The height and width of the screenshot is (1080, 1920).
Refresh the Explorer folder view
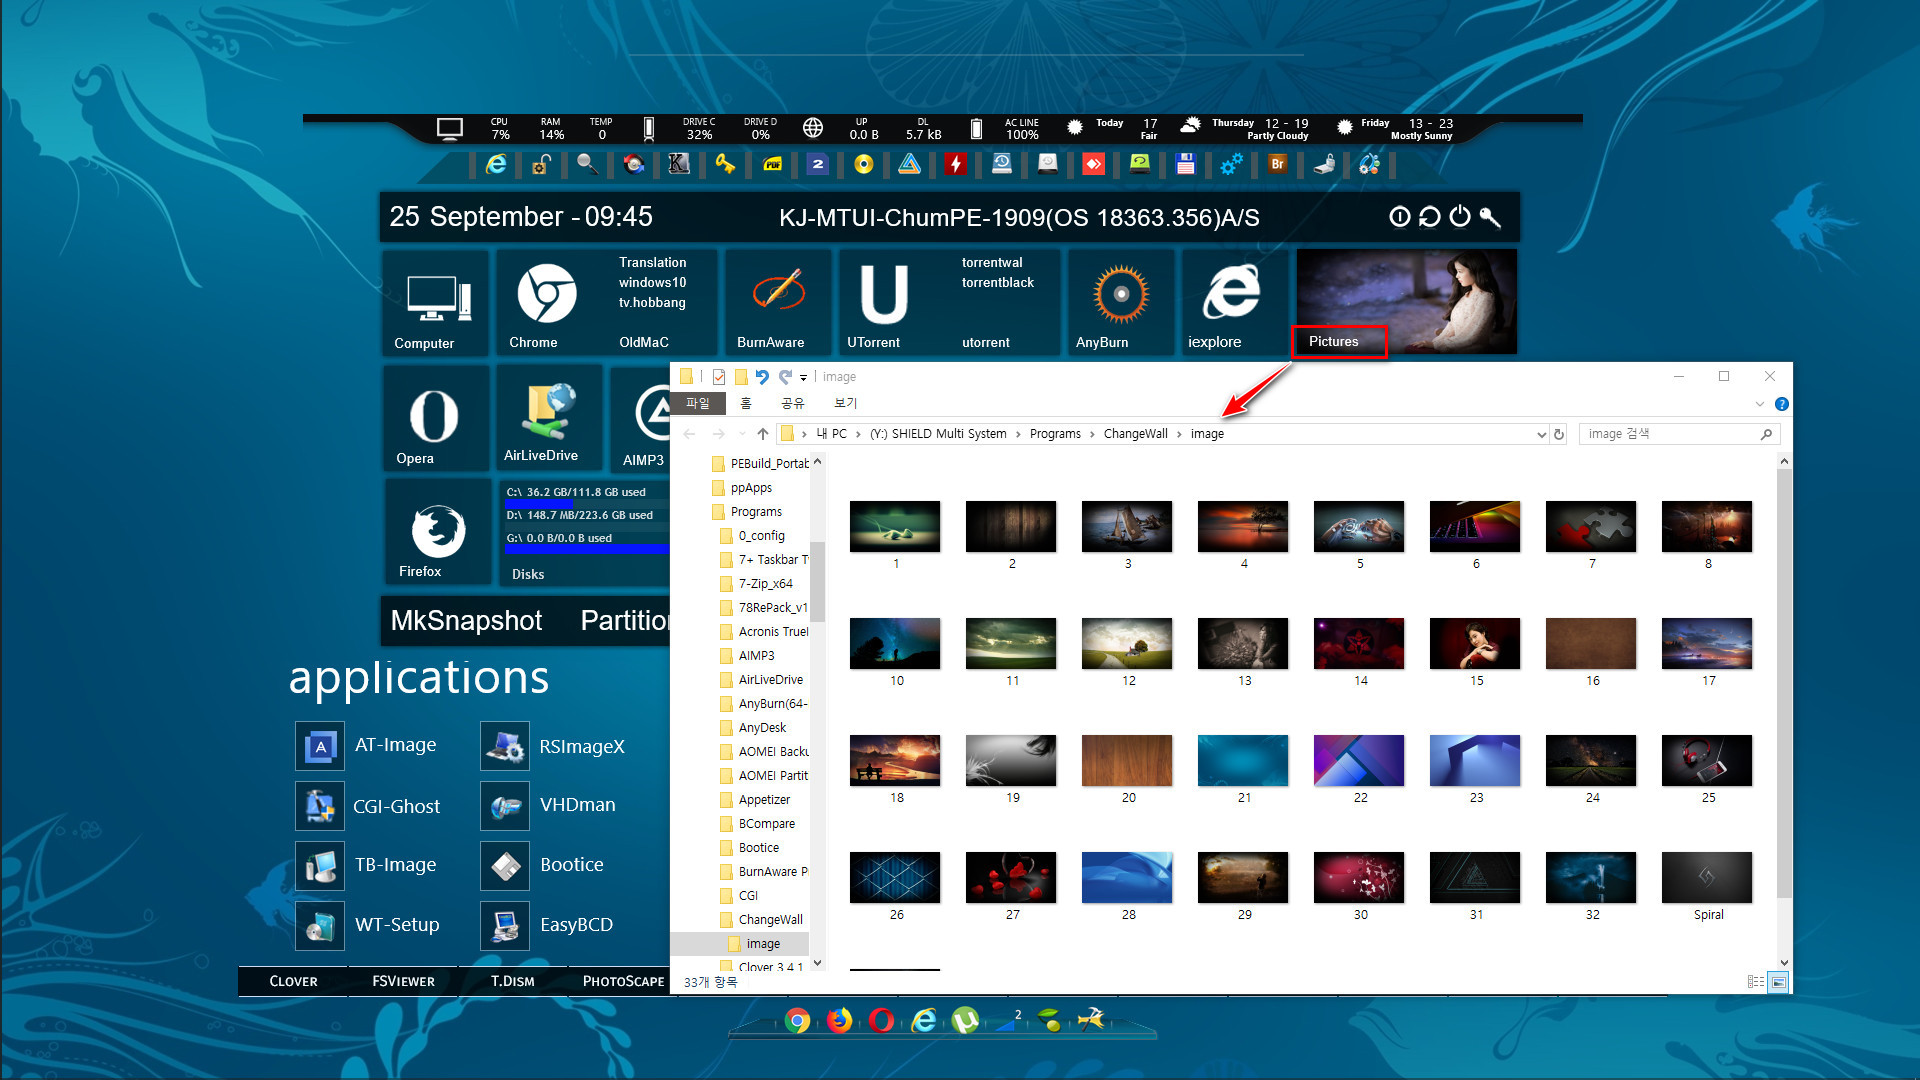1559,434
